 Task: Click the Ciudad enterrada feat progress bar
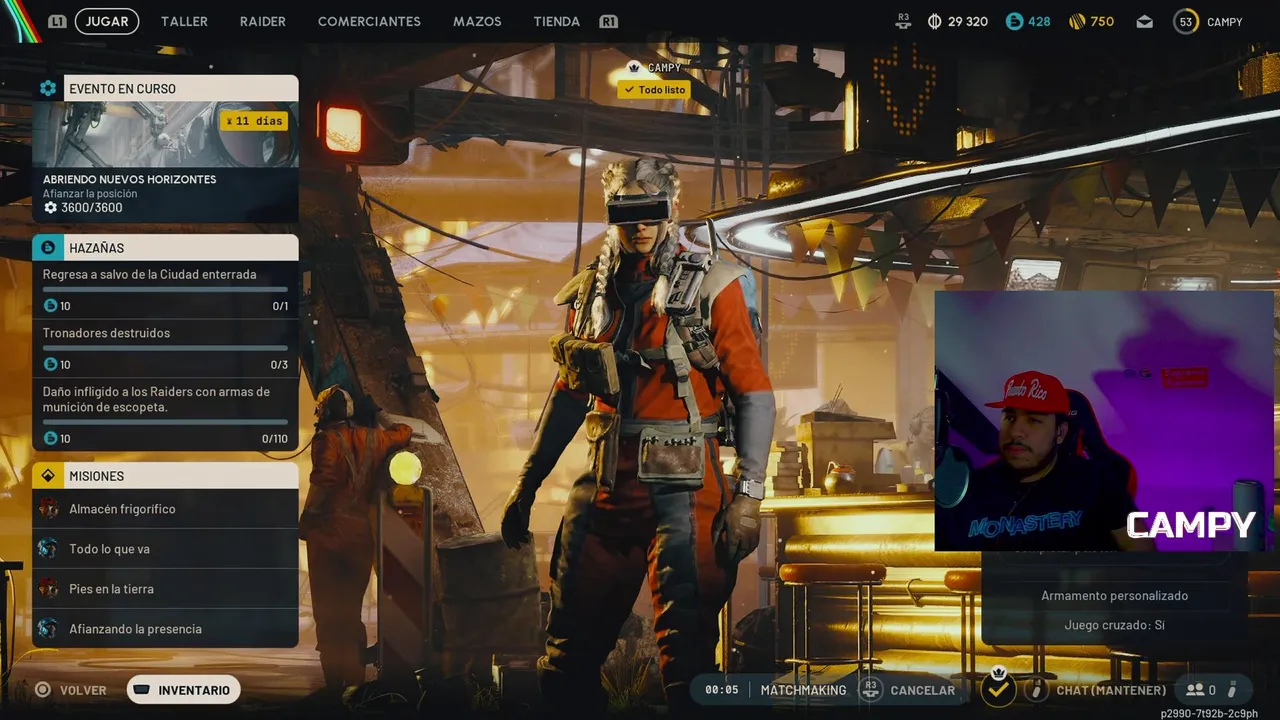click(x=165, y=289)
